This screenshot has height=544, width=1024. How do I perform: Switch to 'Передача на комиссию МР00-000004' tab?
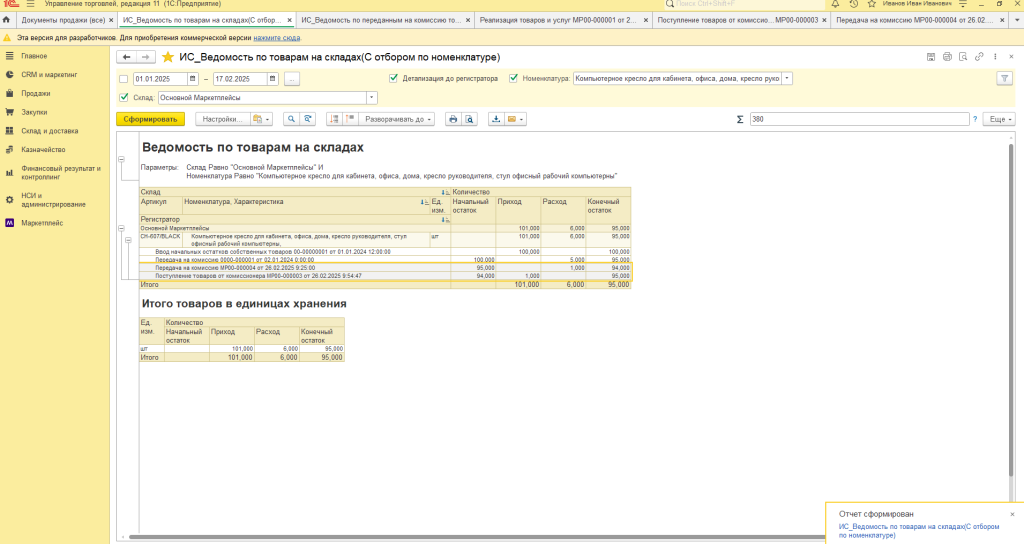click(x=914, y=20)
